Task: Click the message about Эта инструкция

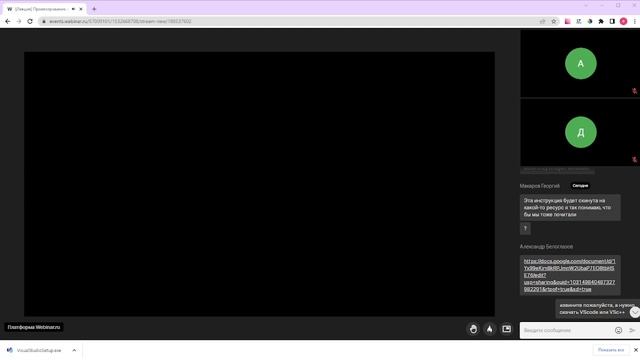Action: 570,207
